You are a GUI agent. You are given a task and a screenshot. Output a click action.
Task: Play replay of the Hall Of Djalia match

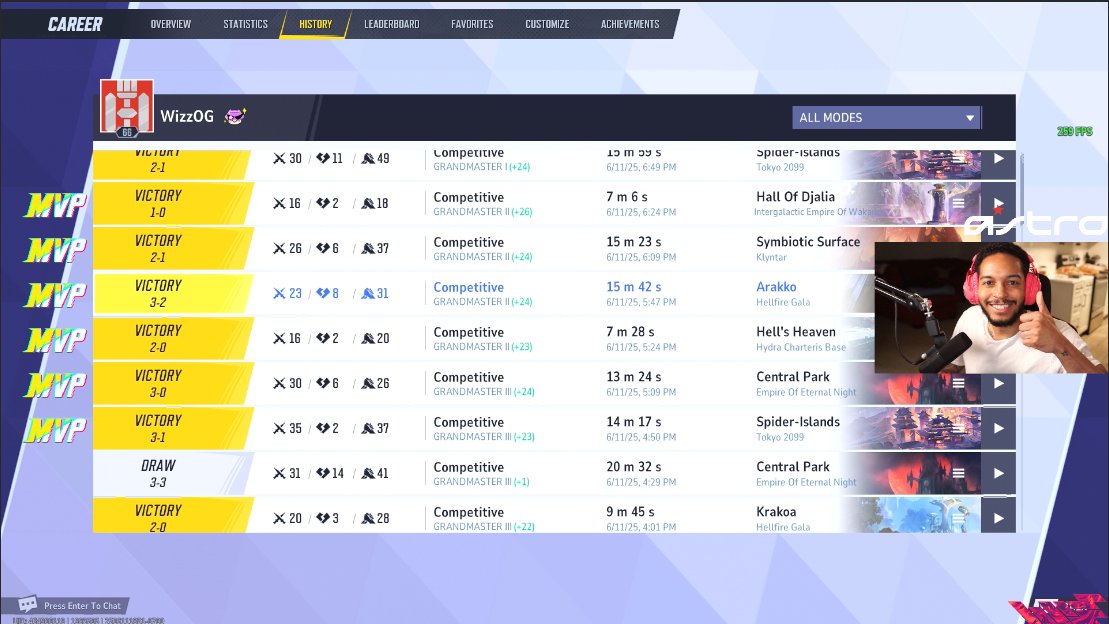(998, 203)
